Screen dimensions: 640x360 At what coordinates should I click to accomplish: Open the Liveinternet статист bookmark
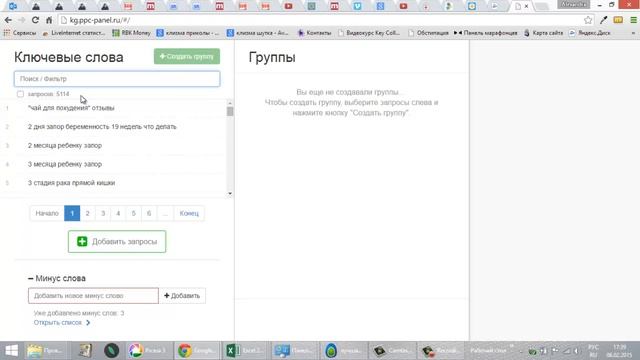74,33
